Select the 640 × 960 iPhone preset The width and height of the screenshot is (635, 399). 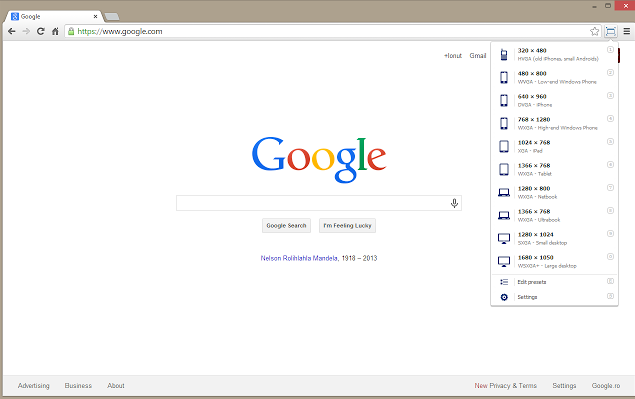554,100
